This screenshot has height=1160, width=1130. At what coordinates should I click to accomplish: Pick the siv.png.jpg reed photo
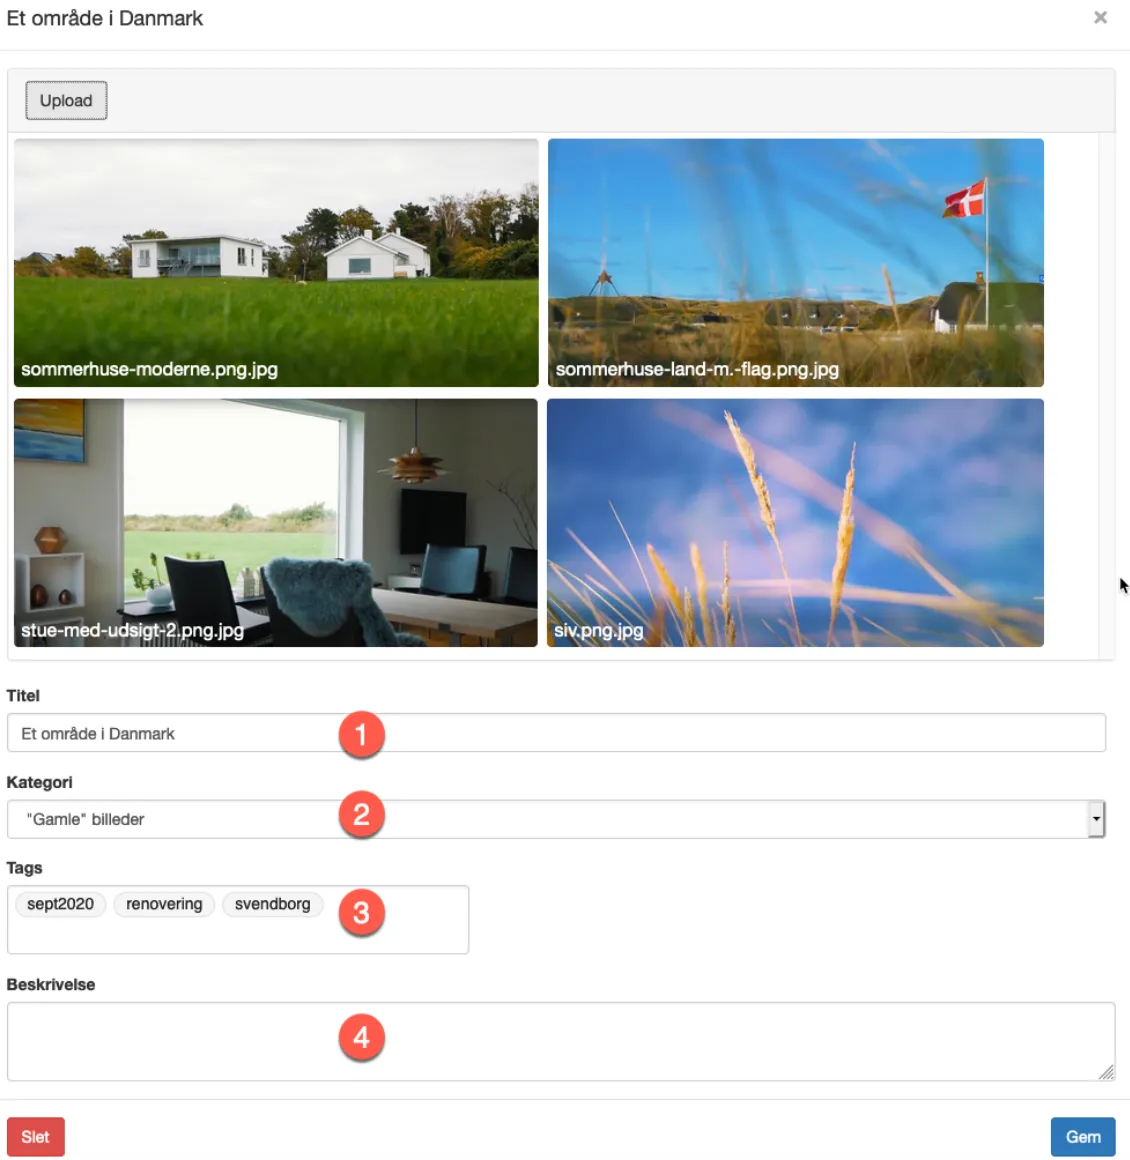point(795,522)
